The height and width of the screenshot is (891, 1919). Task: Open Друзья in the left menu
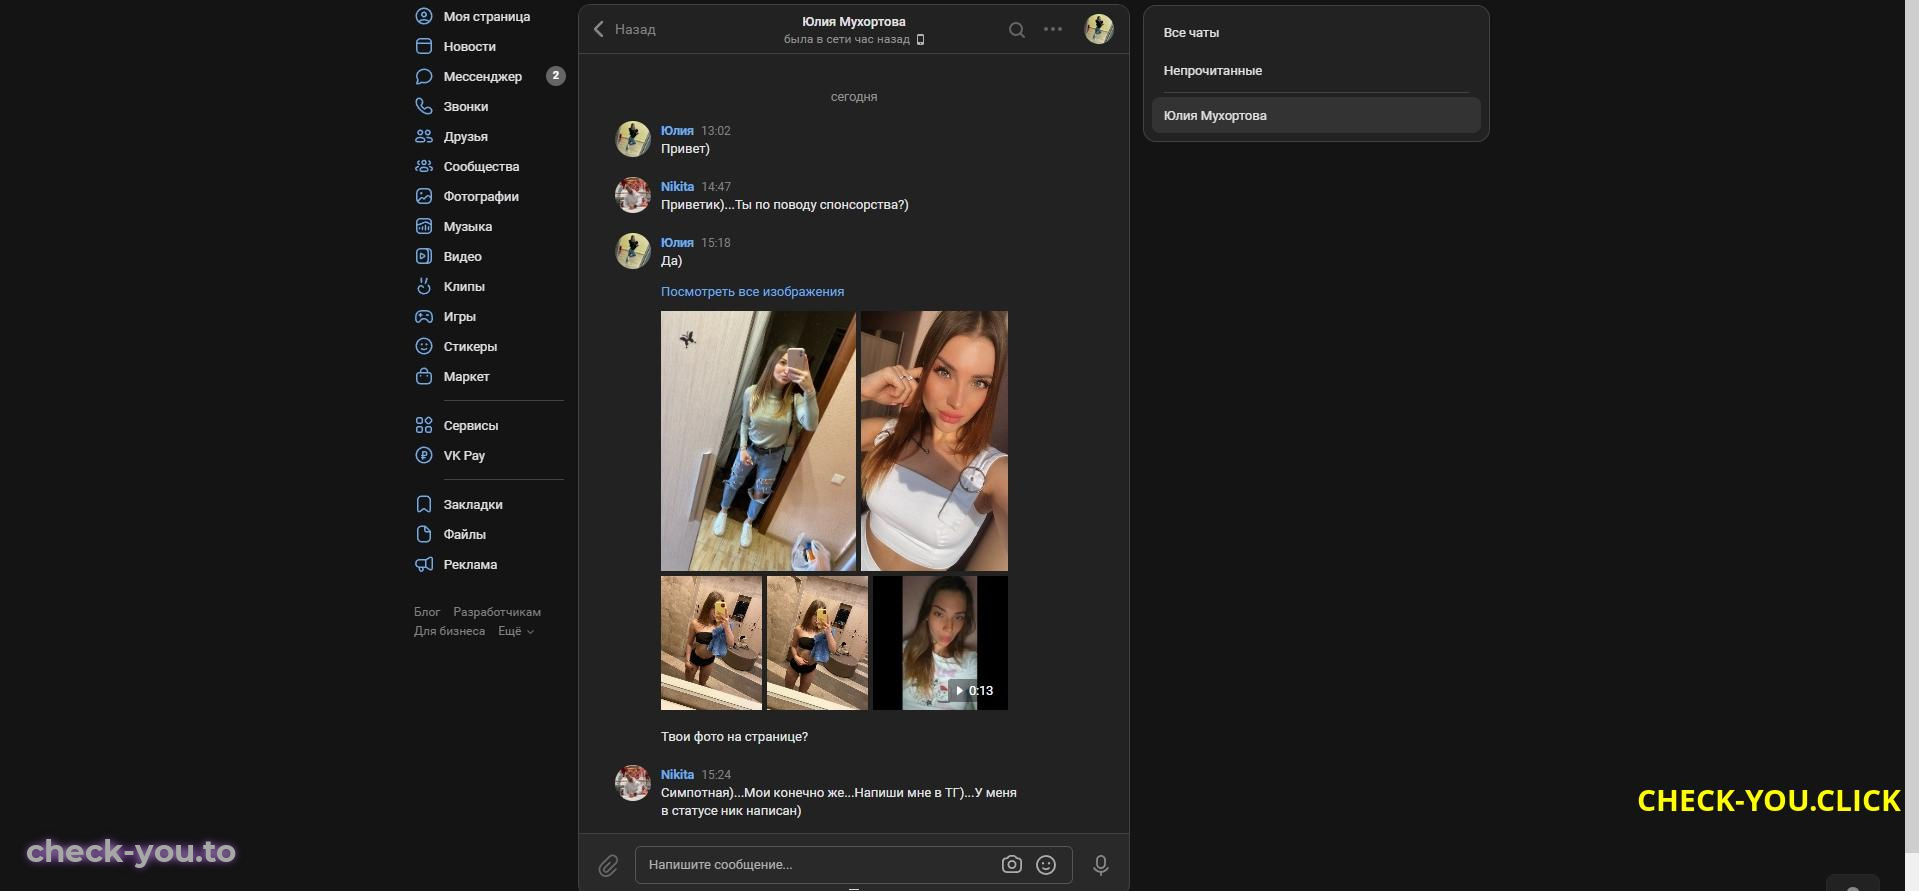pyautogui.click(x=466, y=136)
